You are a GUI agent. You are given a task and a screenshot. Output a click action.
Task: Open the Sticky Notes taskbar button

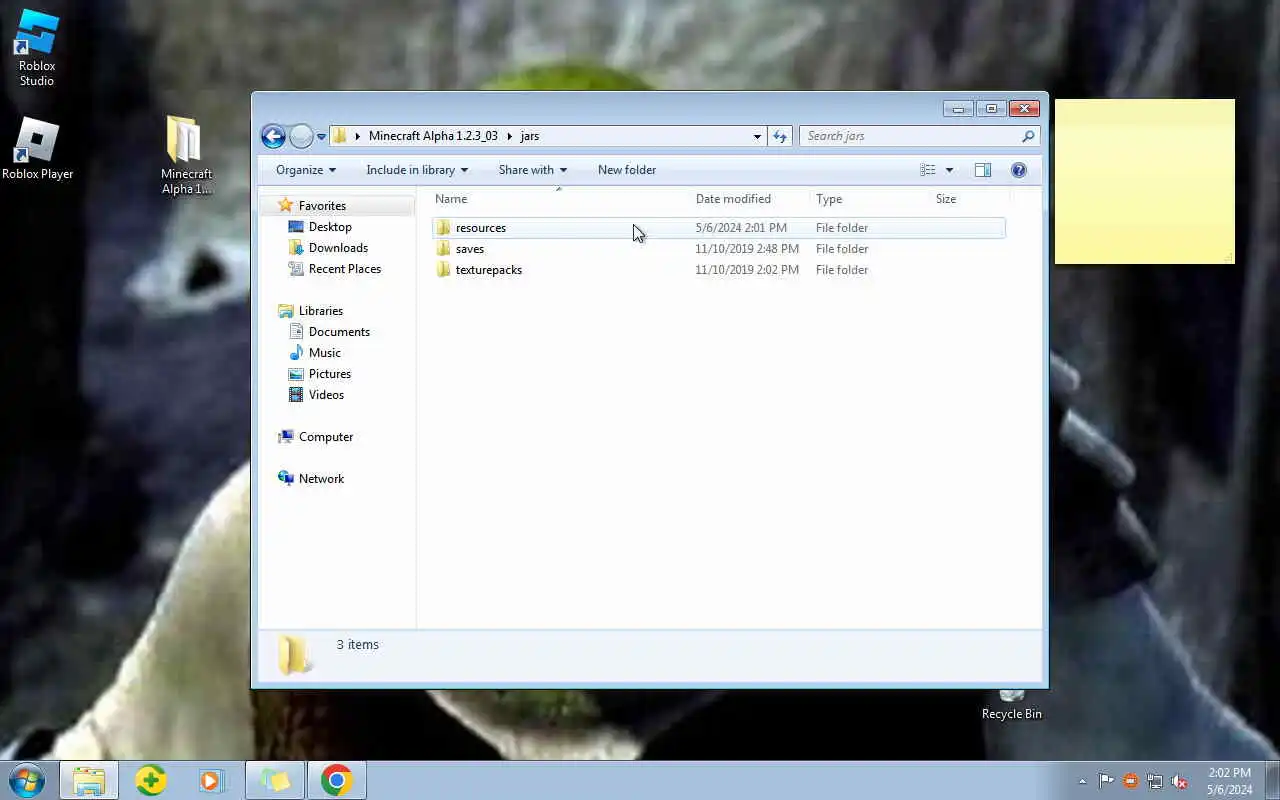click(275, 780)
